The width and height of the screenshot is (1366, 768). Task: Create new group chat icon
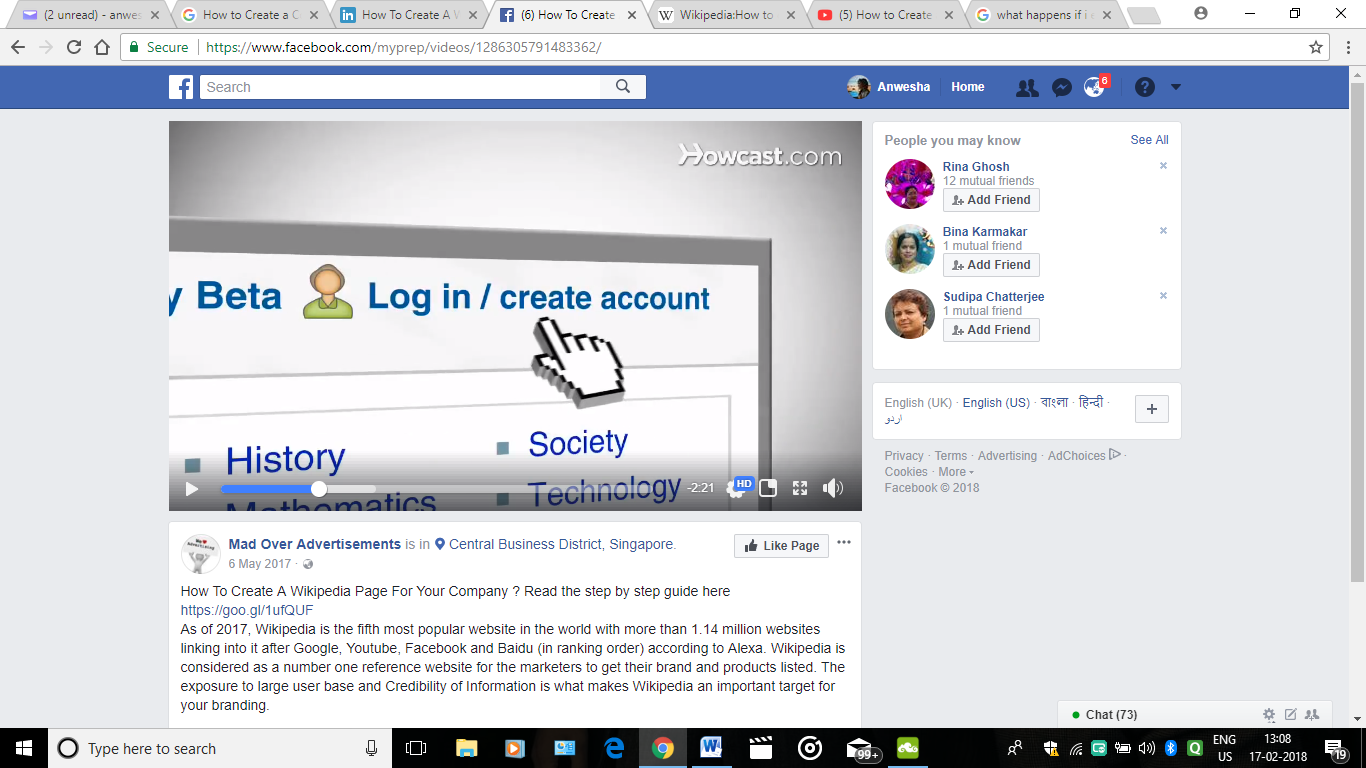pyautogui.click(x=1312, y=715)
